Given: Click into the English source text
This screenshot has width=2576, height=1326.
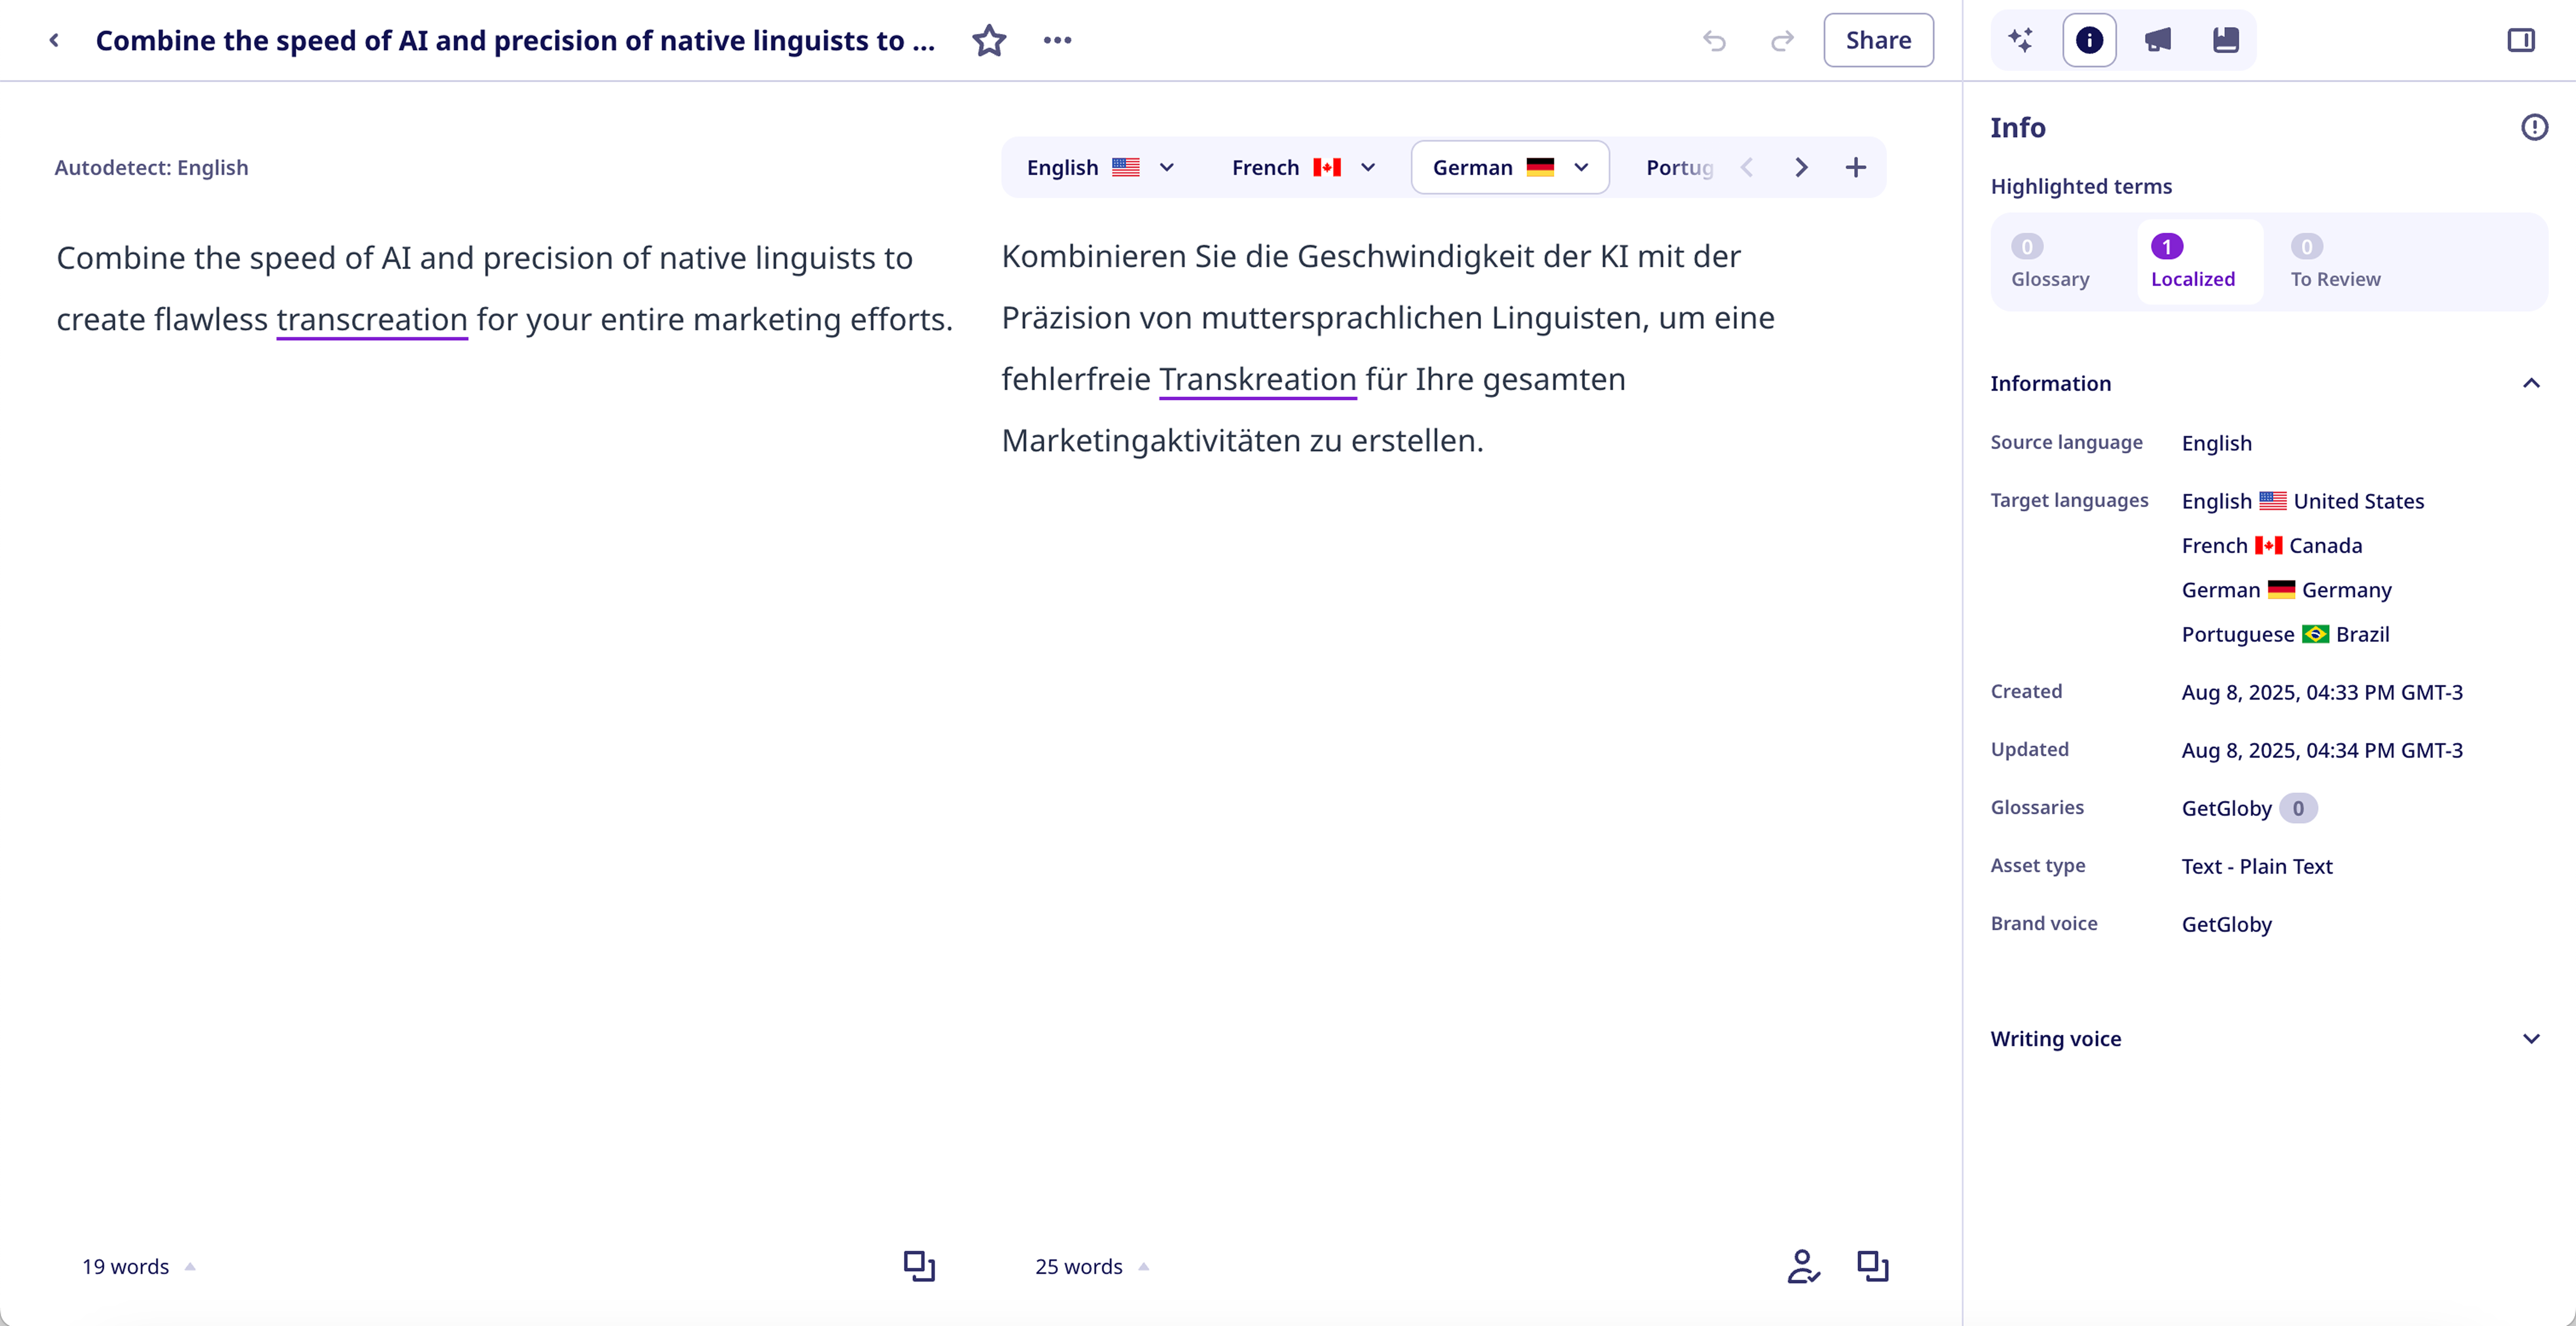Looking at the screenshot, I should click(505, 288).
